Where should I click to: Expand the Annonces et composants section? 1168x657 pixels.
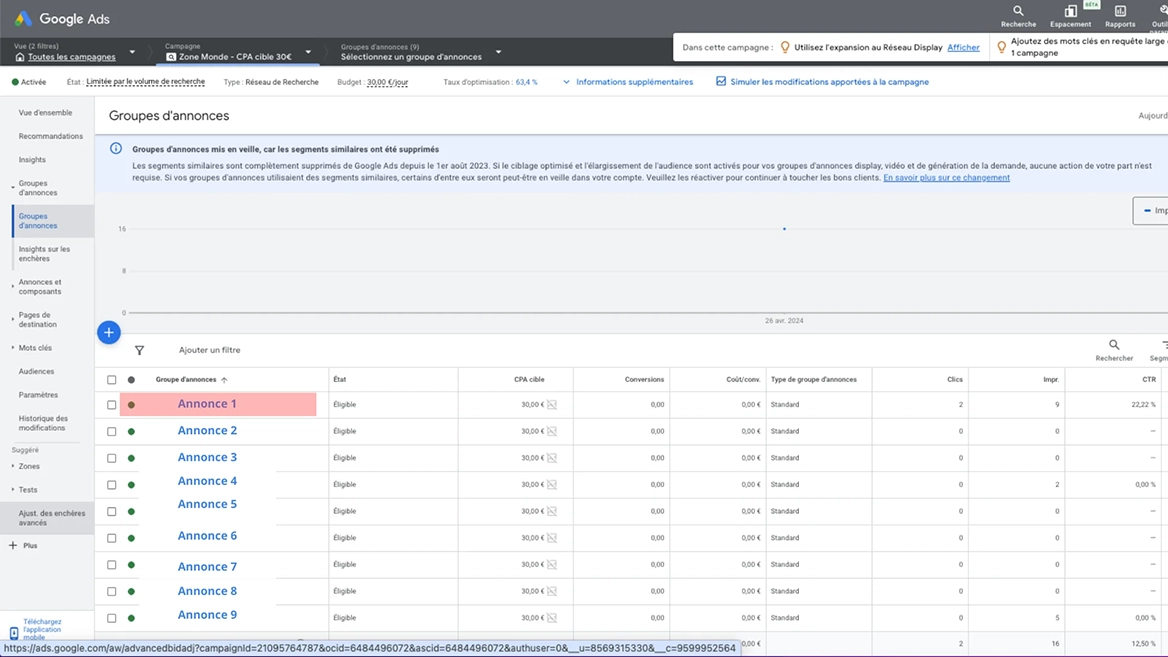point(13,286)
